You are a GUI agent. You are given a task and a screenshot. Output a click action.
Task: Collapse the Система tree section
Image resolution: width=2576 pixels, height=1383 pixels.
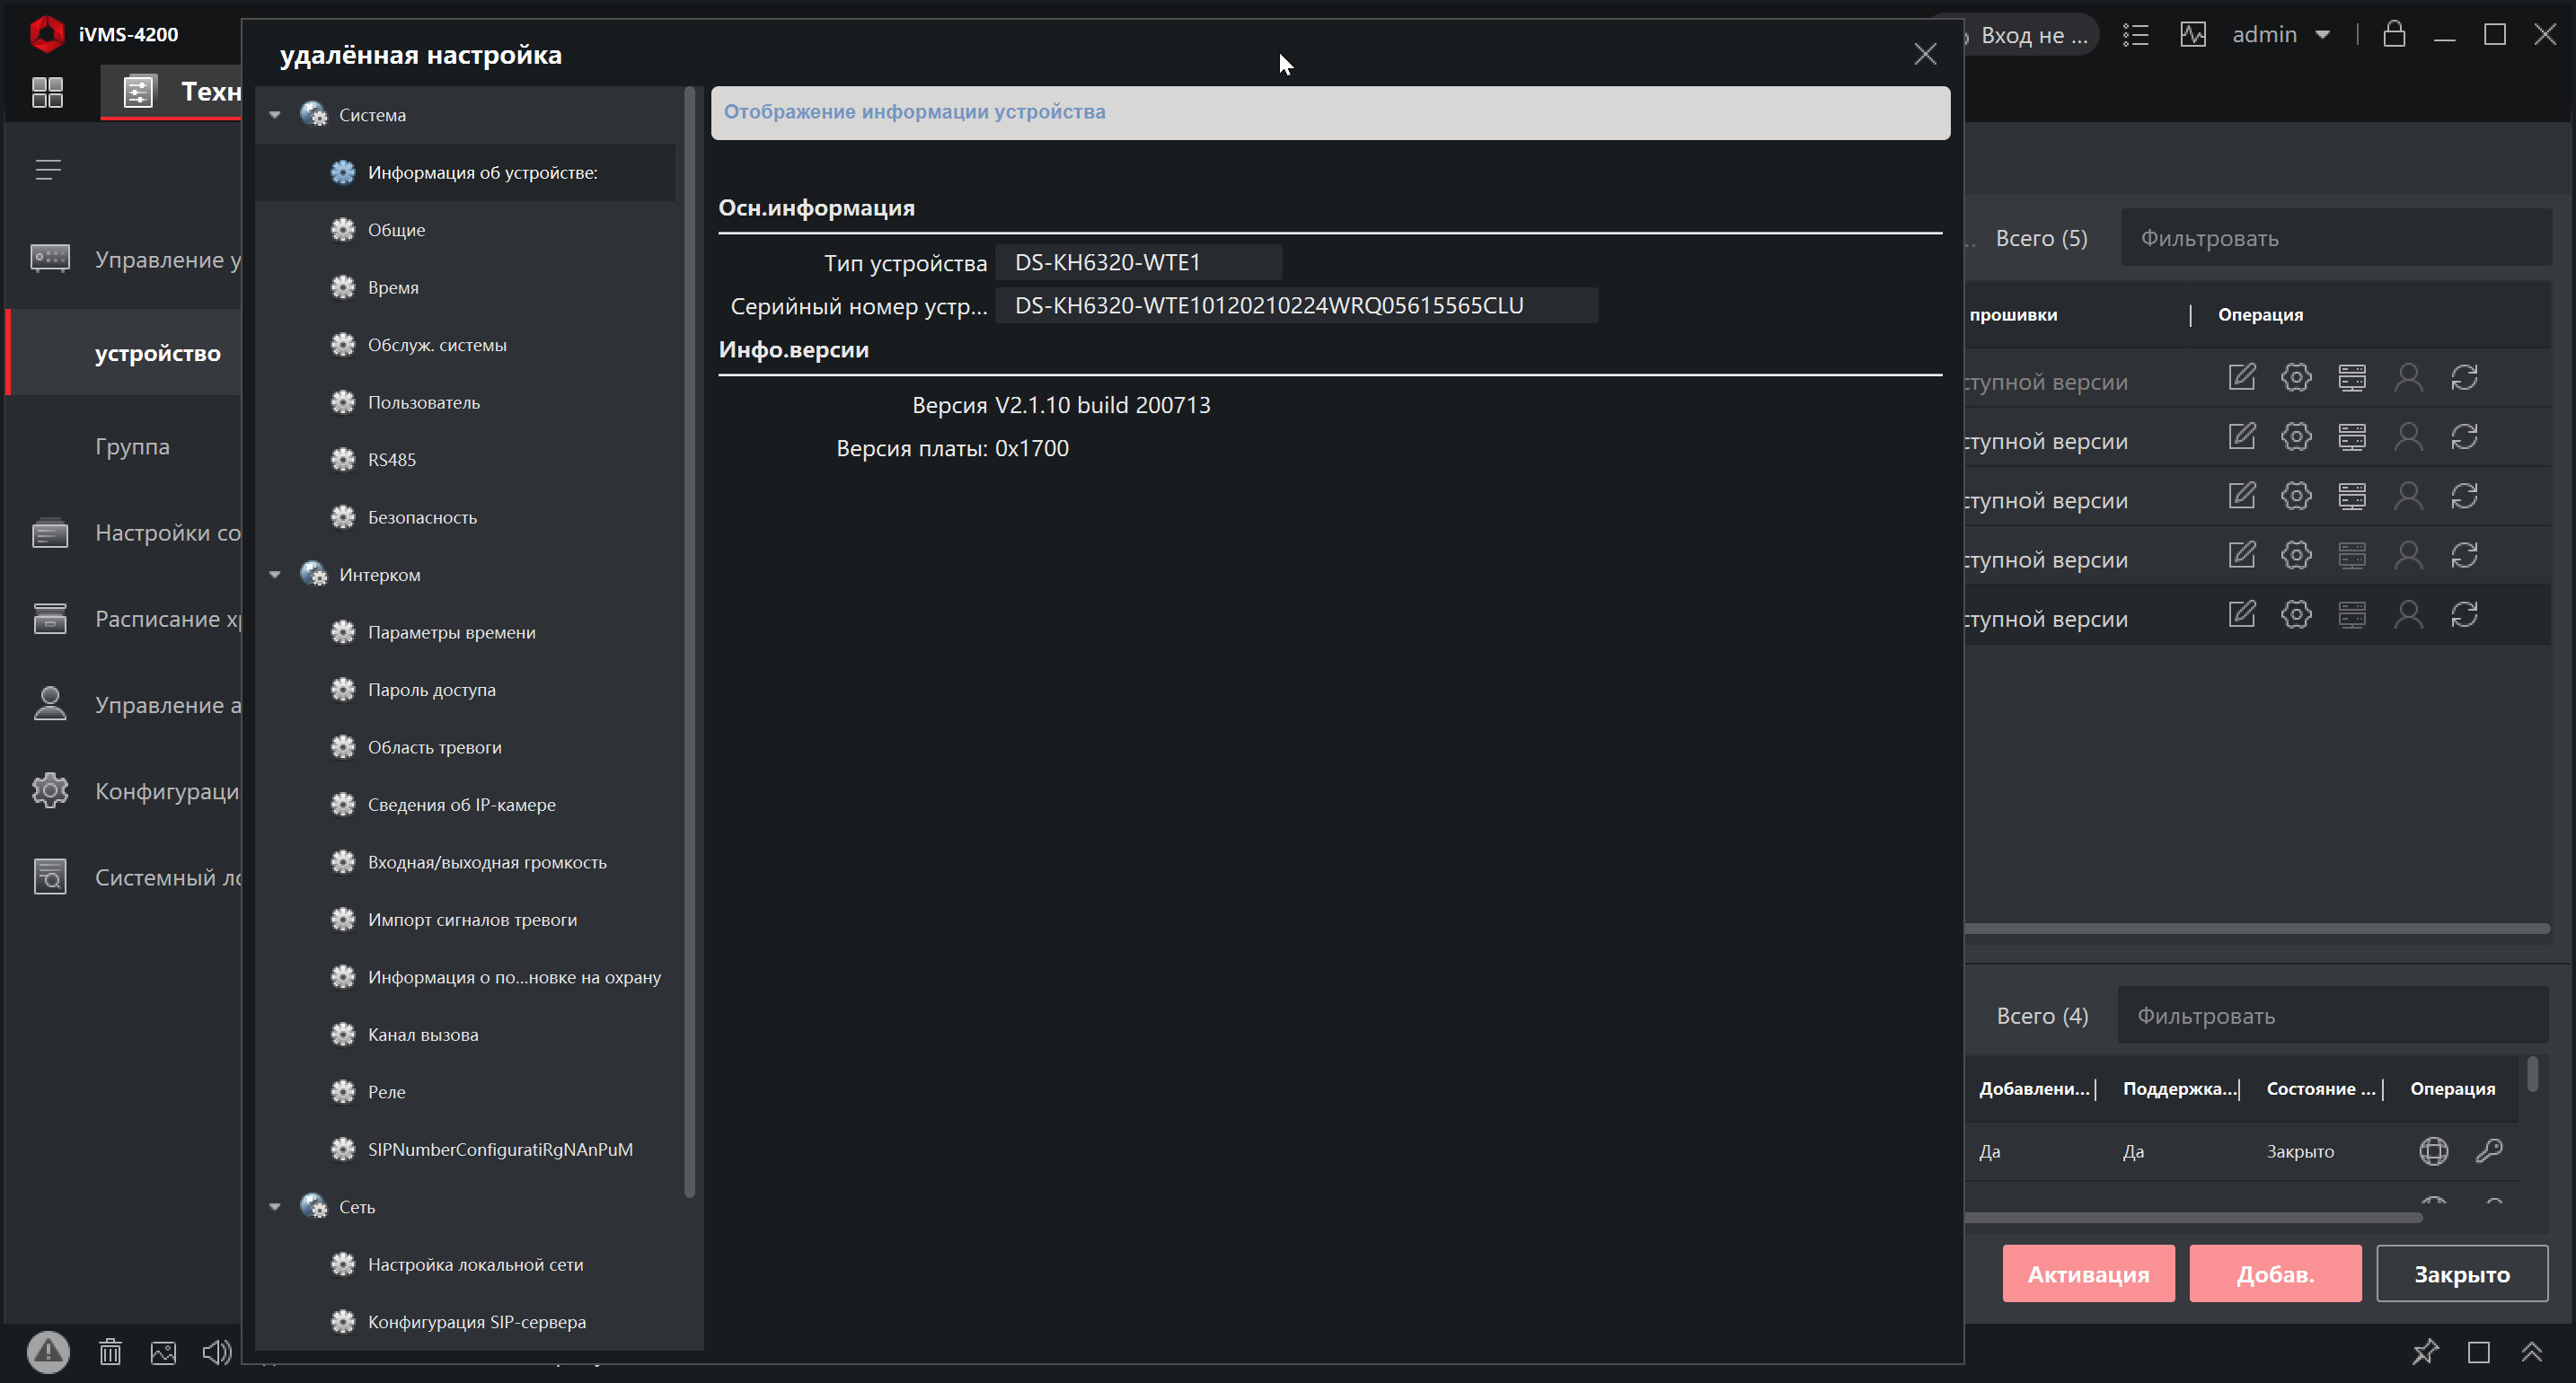point(275,115)
